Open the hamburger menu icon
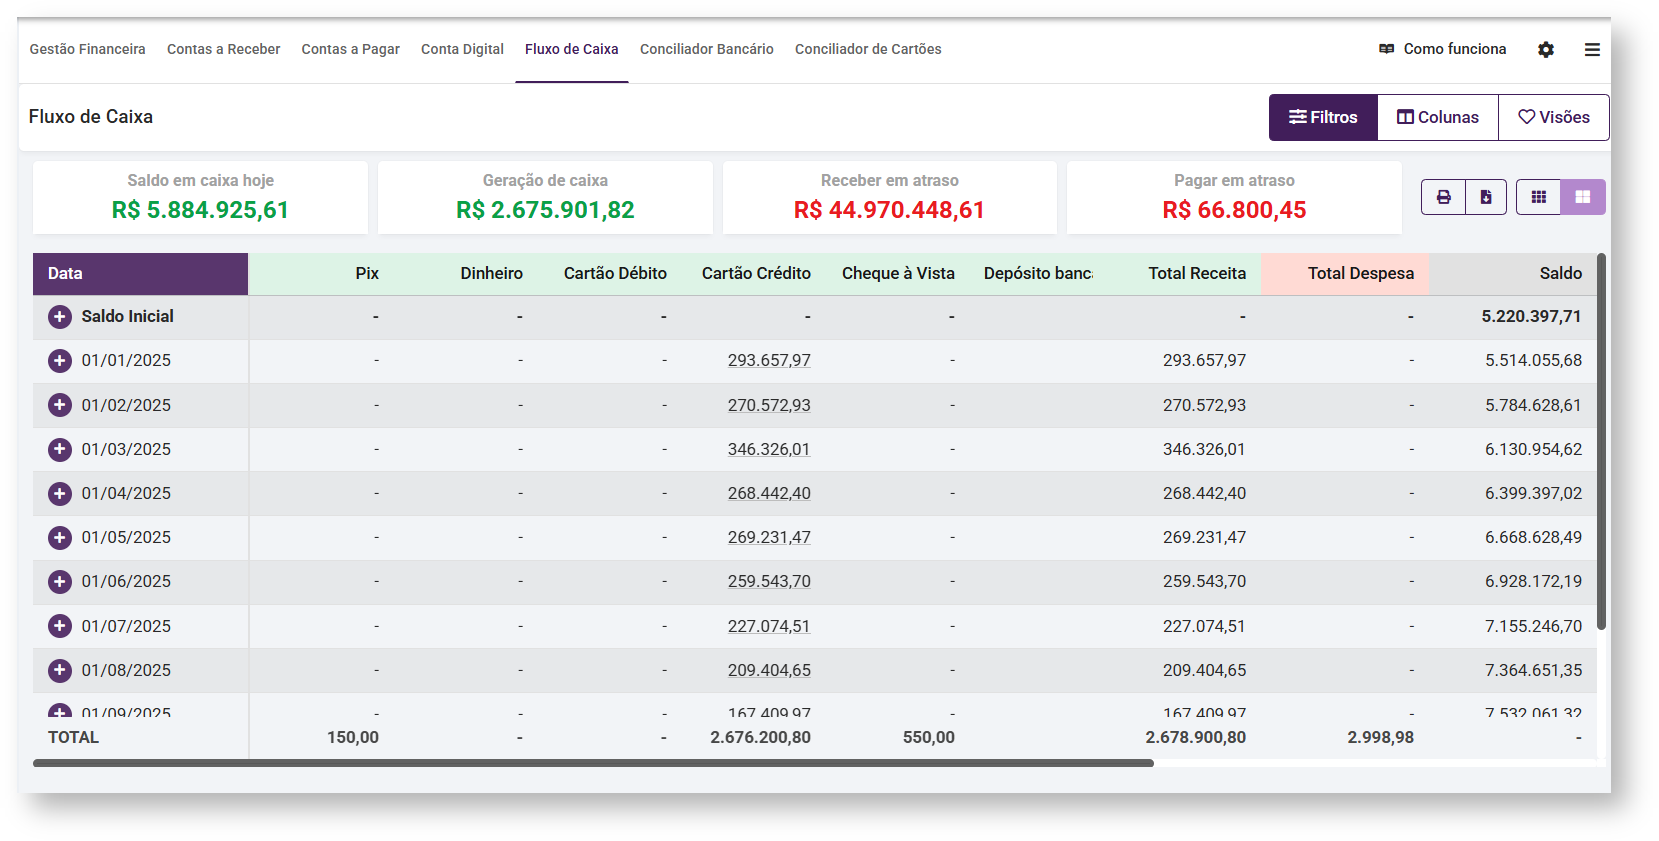This screenshot has height=841, width=1659. point(1592,50)
